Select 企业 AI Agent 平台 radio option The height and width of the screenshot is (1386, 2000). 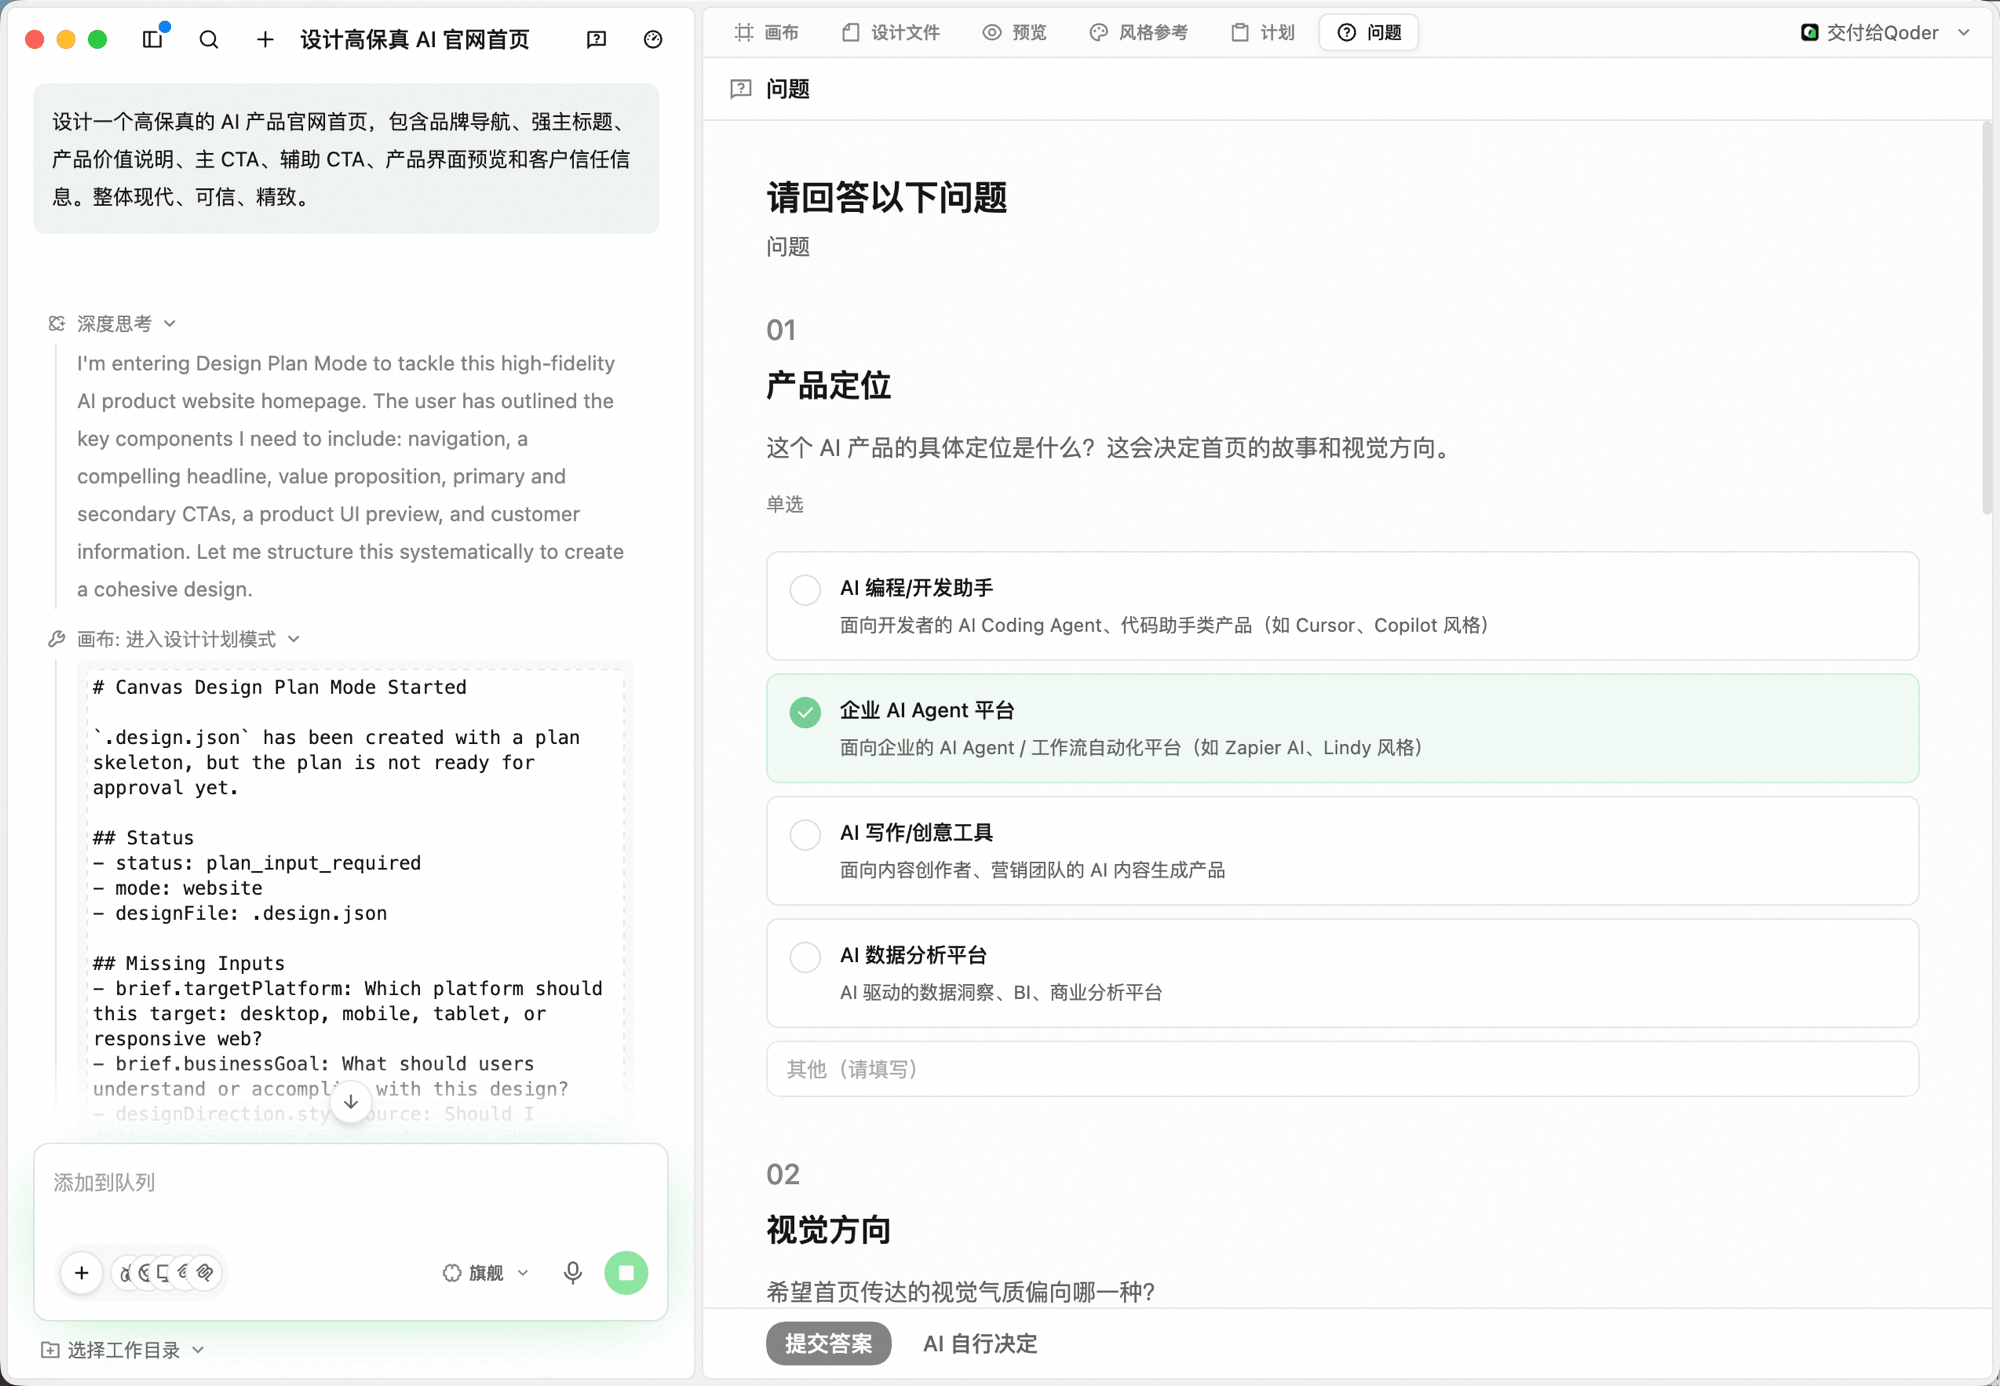(x=805, y=712)
